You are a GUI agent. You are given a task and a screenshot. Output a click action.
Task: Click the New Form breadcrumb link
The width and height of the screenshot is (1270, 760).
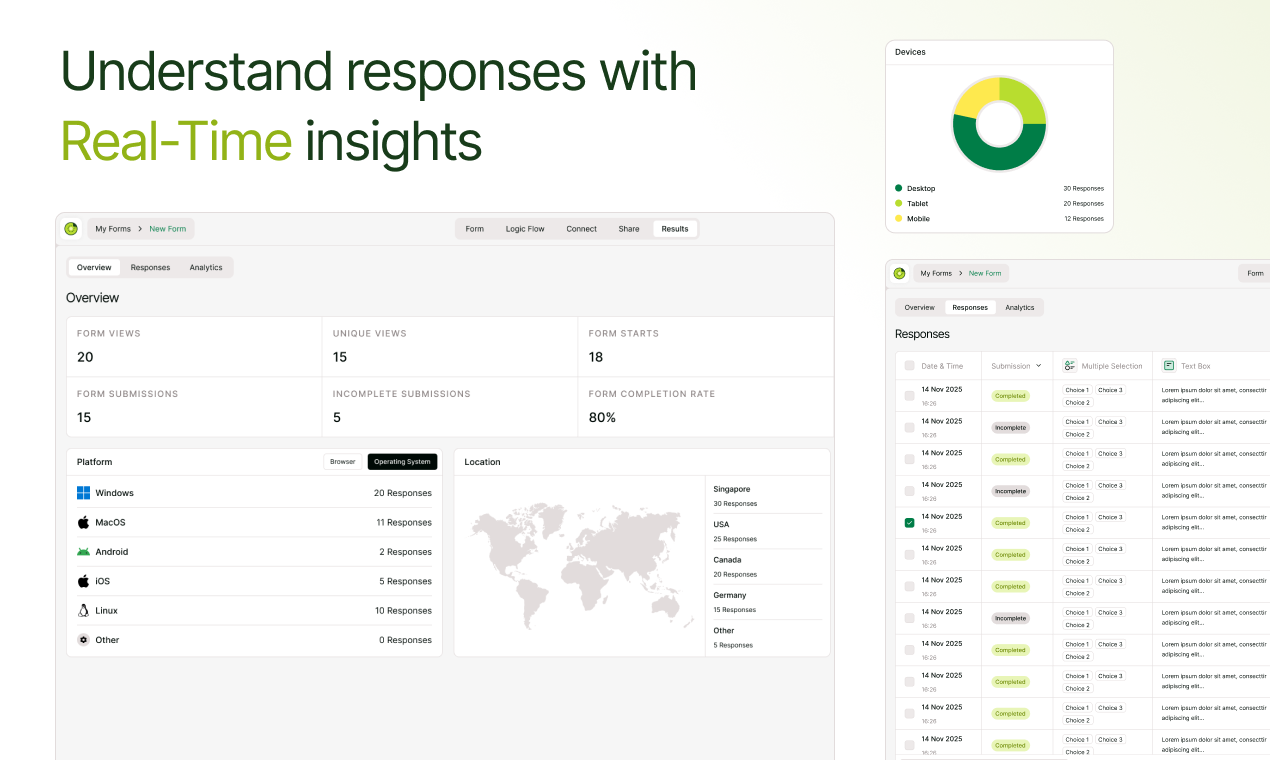point(167,228)
